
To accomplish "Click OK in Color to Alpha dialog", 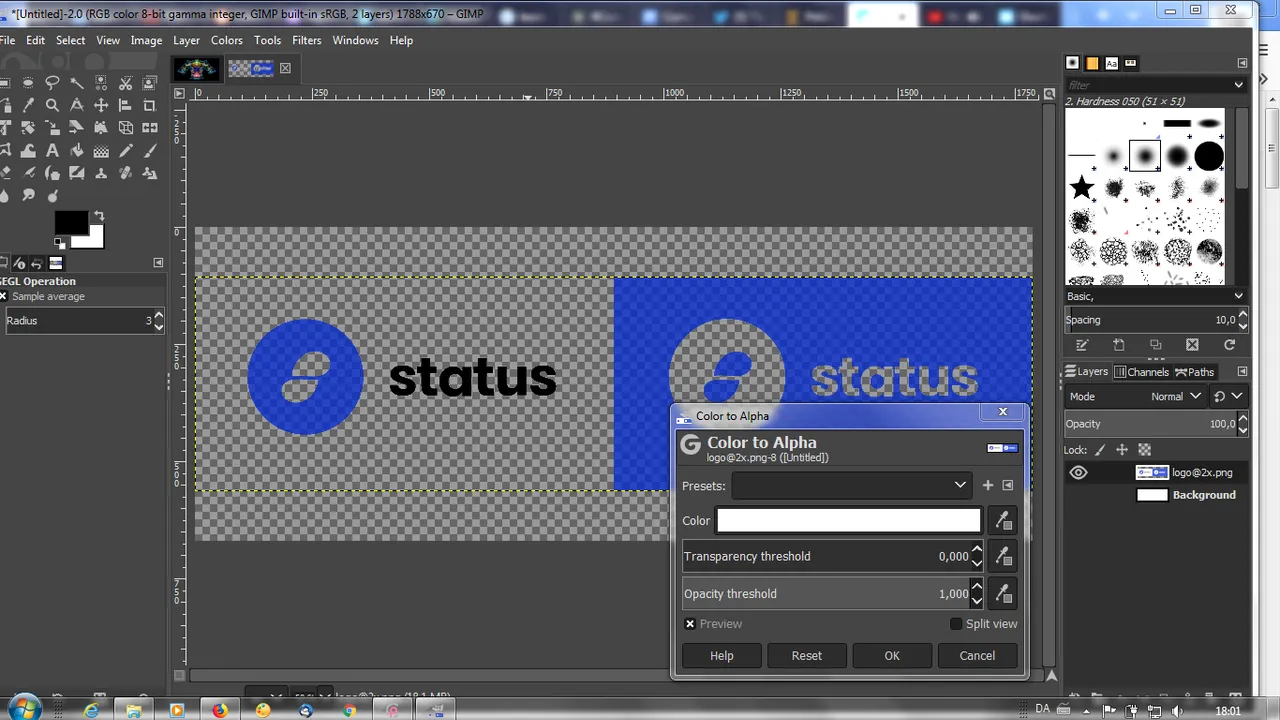I will coord(892,656).
